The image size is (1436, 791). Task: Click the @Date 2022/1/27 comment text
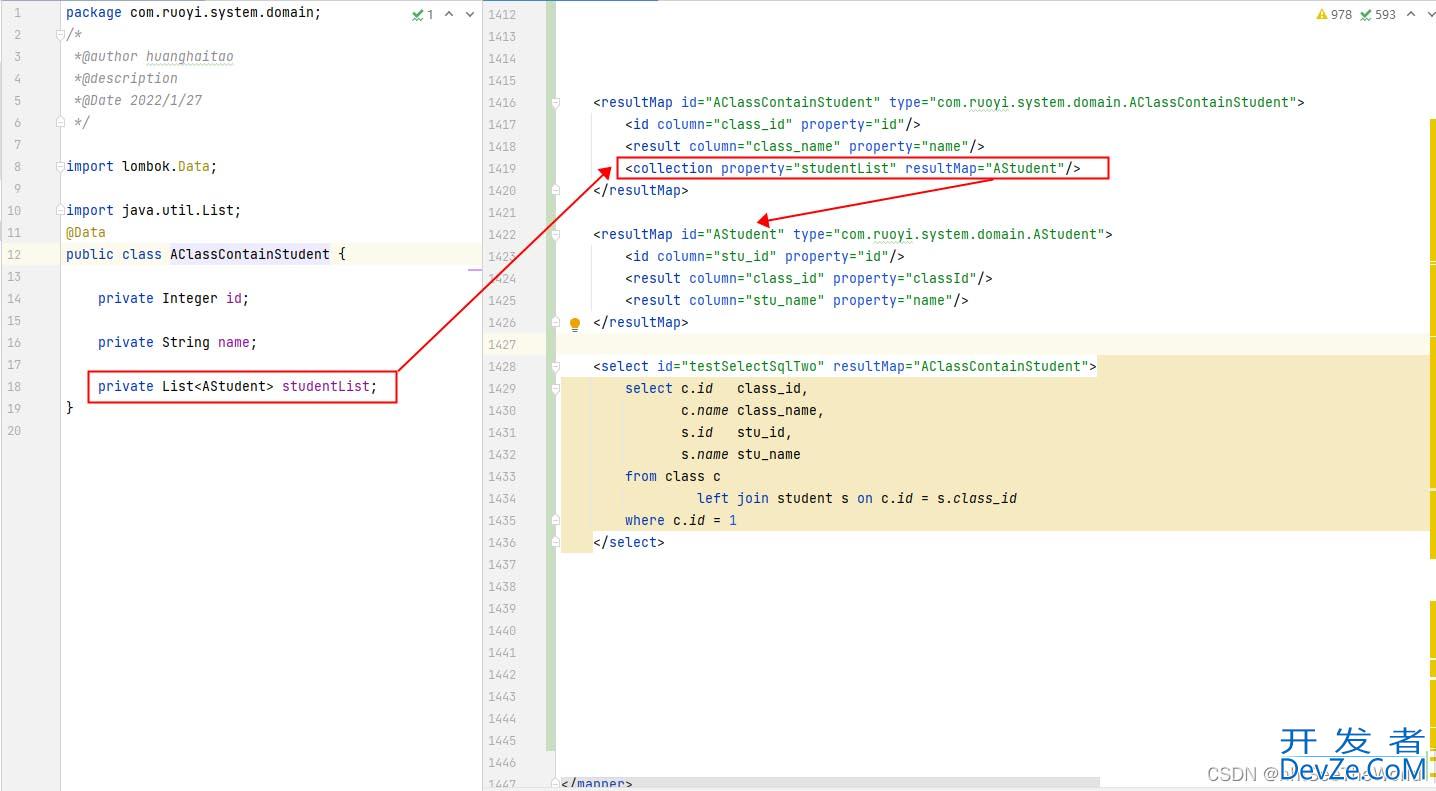pos(138,100)
